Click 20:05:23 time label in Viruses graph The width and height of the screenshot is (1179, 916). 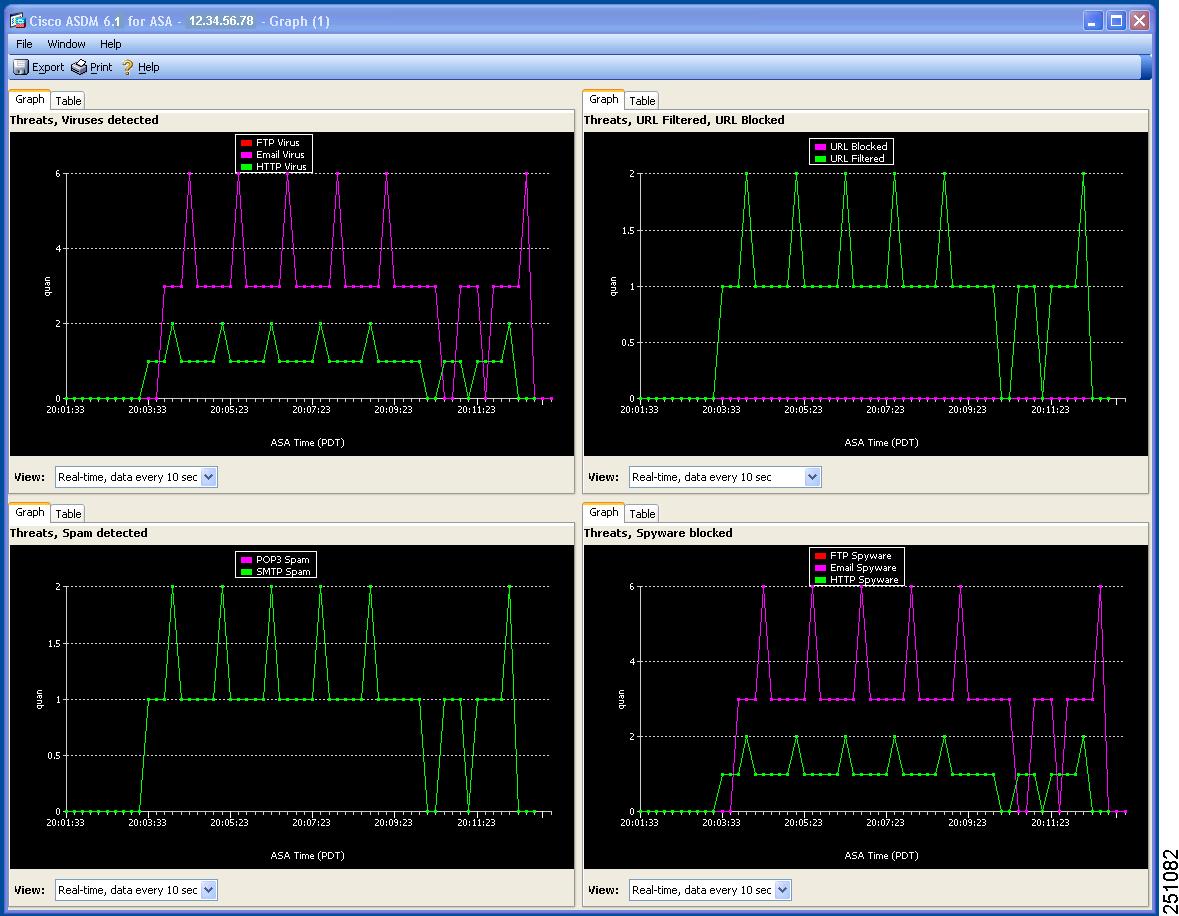tap(229, 410)
